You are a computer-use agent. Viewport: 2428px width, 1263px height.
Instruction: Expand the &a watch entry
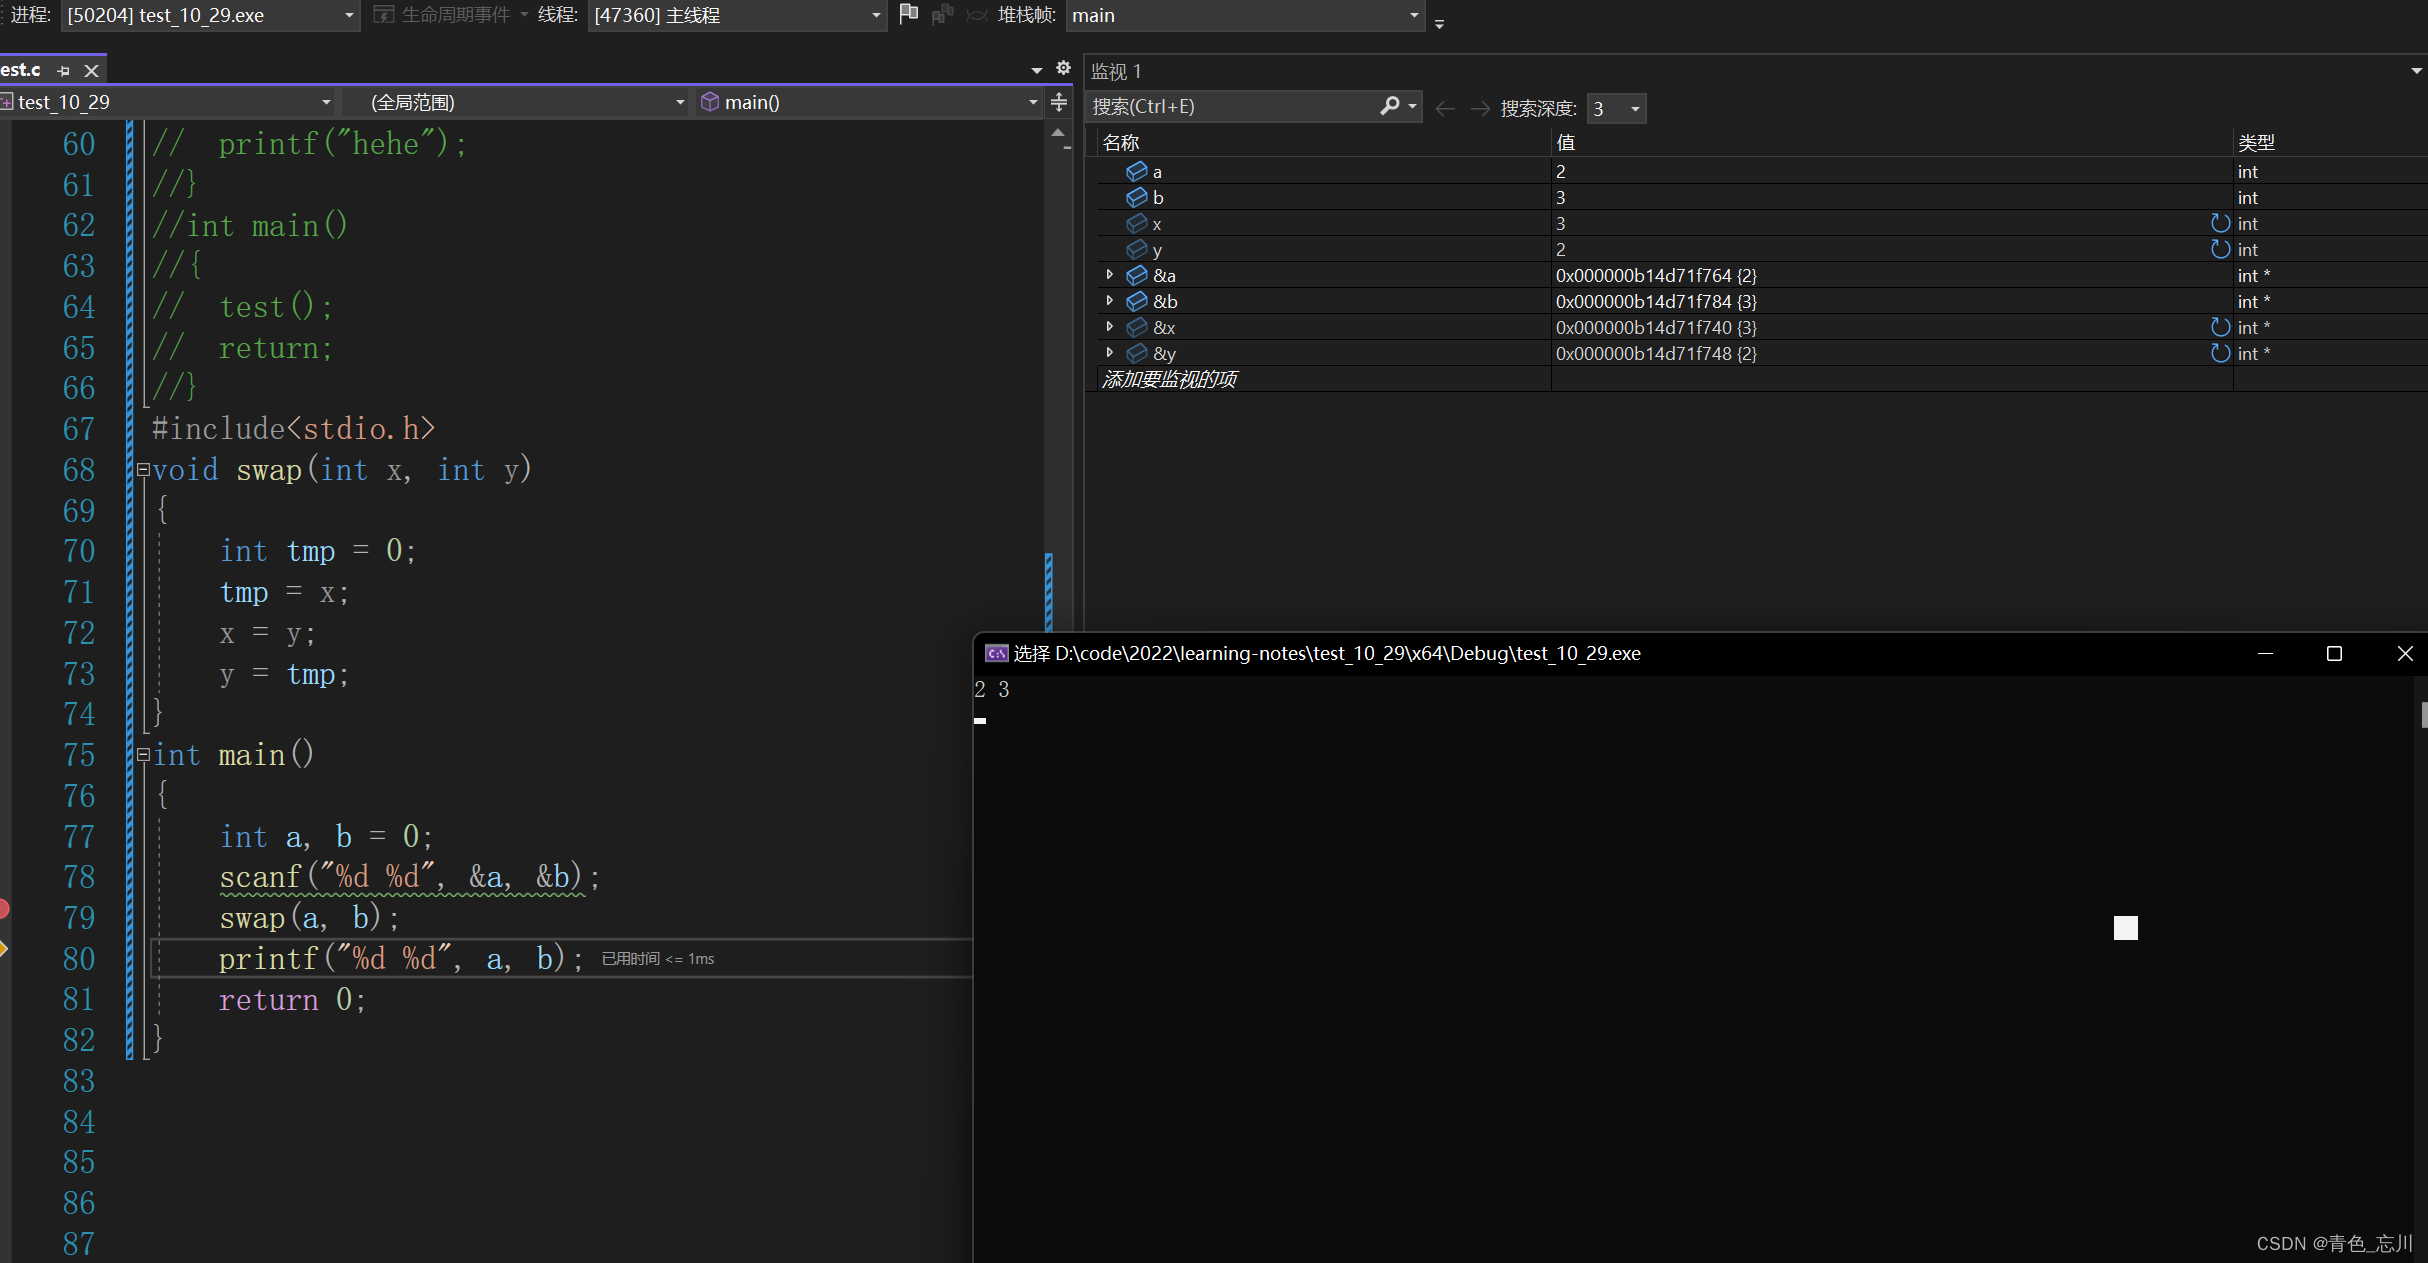coord(1109,275)
